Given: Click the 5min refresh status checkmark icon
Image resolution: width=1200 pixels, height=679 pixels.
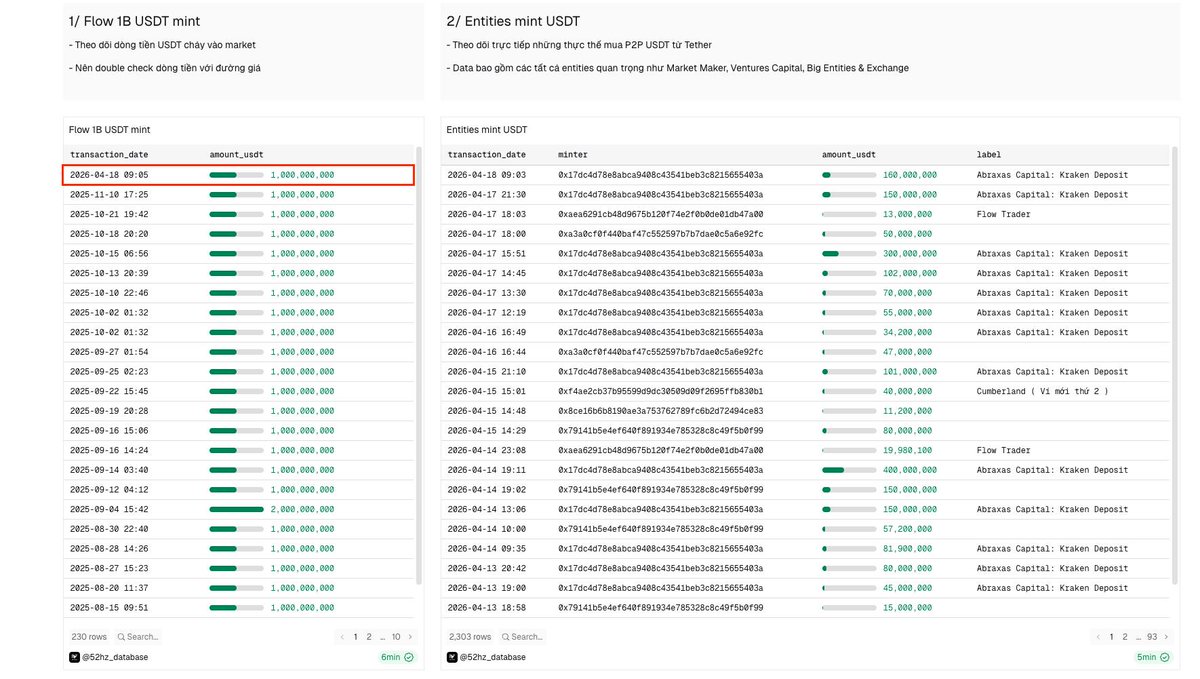Looking at the screenshot, I should pyautogui.click(x=1164, y=657).
